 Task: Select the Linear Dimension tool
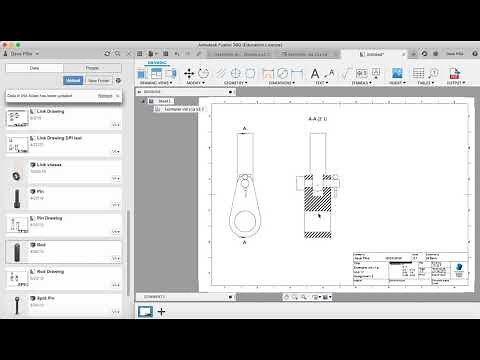[x=297, y=73]
